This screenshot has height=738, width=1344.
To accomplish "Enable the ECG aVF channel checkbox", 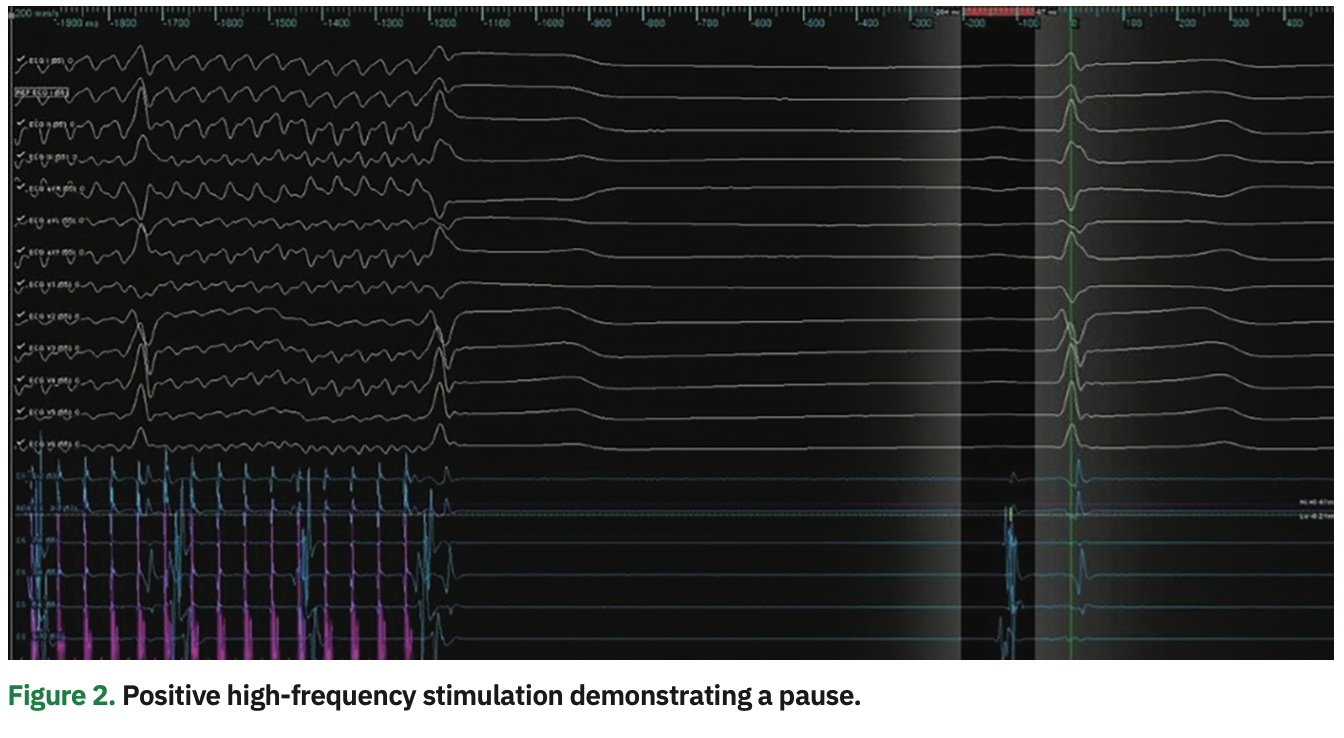I will 20,252.
